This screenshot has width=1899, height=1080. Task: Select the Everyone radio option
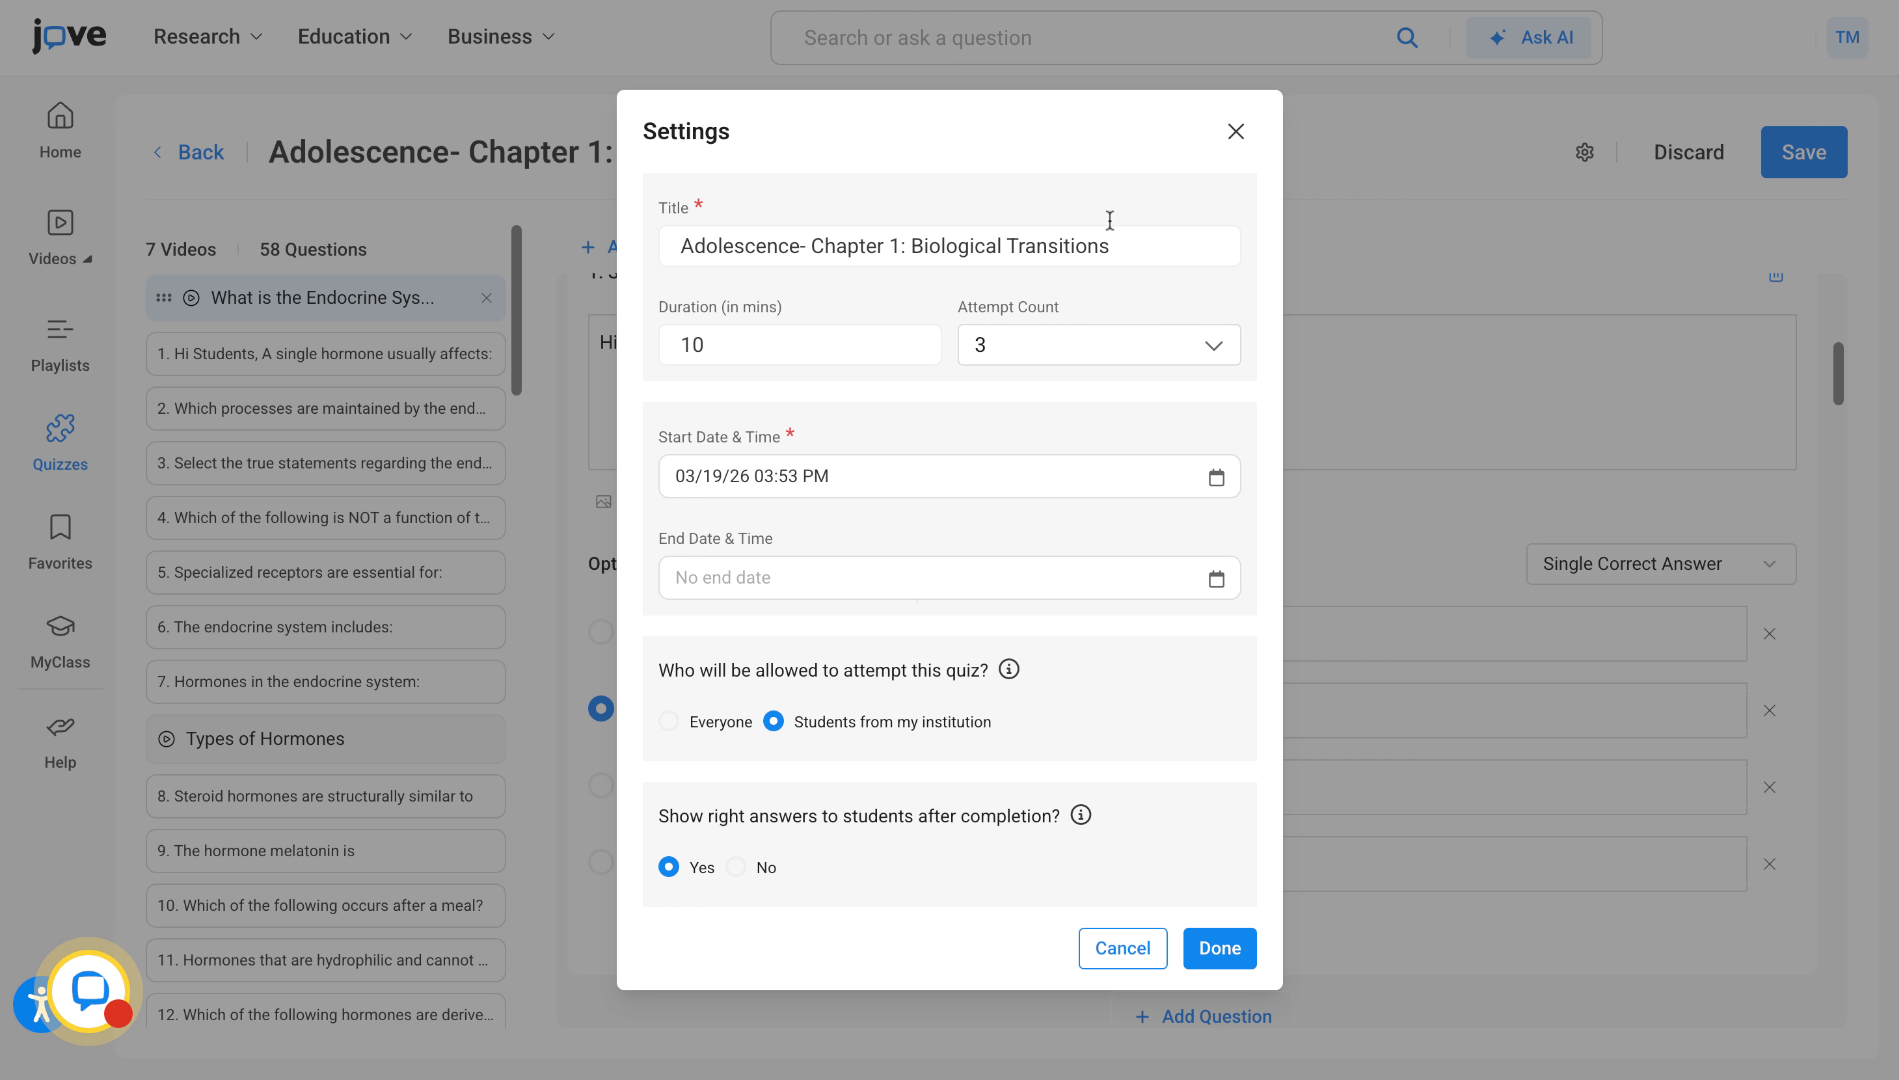[x=668, y=721]
